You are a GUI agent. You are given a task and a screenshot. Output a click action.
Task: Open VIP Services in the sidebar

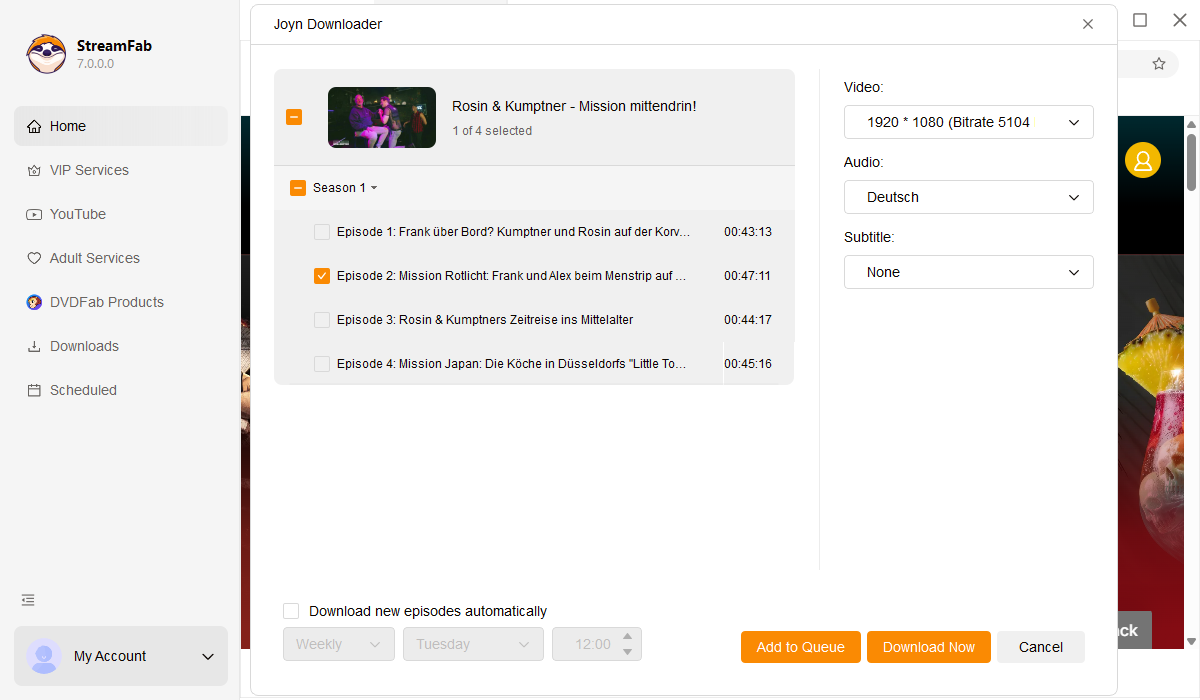pos(89,170)
